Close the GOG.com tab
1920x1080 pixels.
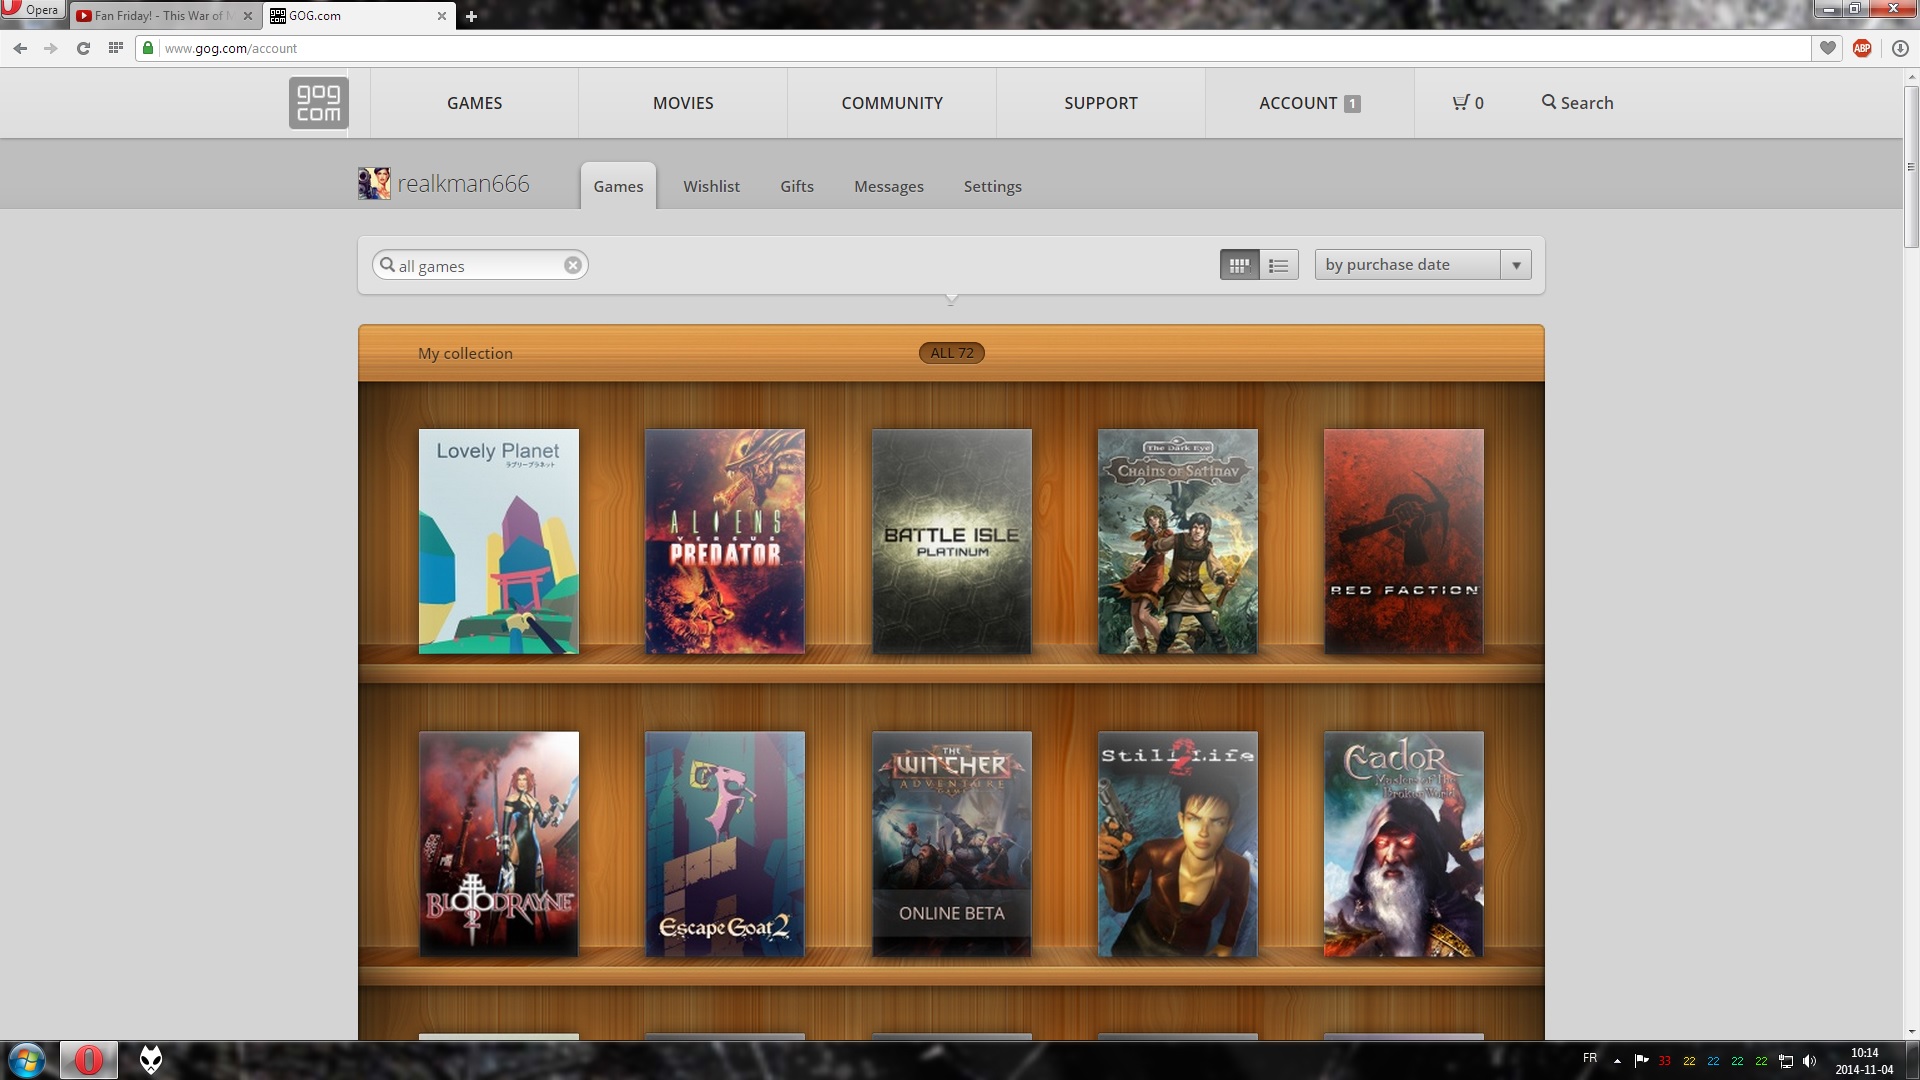[x=442, y=16]
